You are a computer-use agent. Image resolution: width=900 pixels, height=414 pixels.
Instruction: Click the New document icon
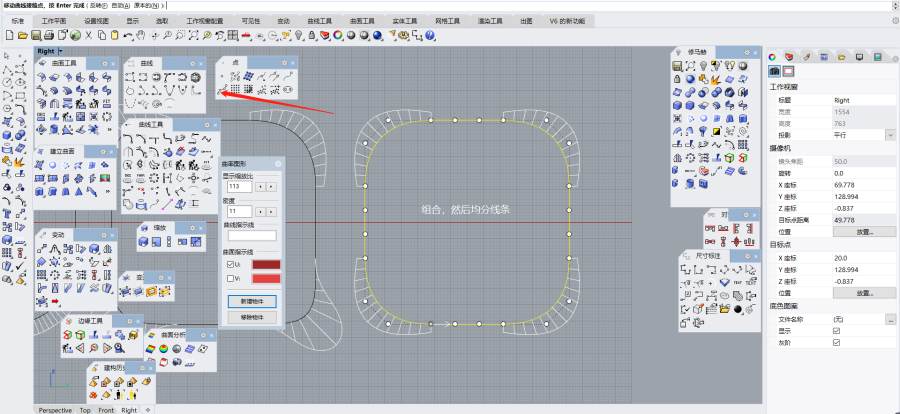click(x=9, y=35)
